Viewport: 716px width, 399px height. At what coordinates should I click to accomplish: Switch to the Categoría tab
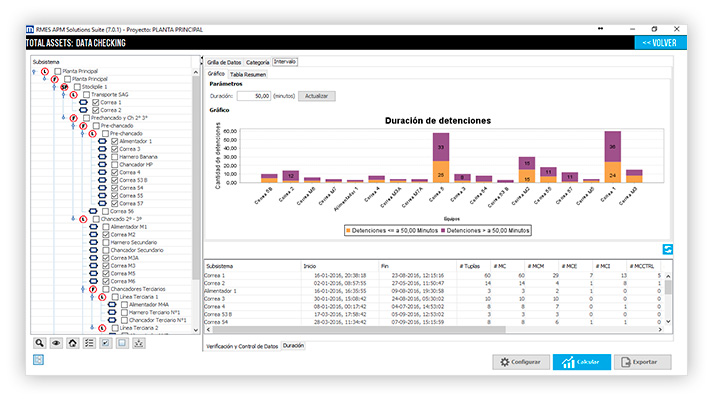[258, 62]
